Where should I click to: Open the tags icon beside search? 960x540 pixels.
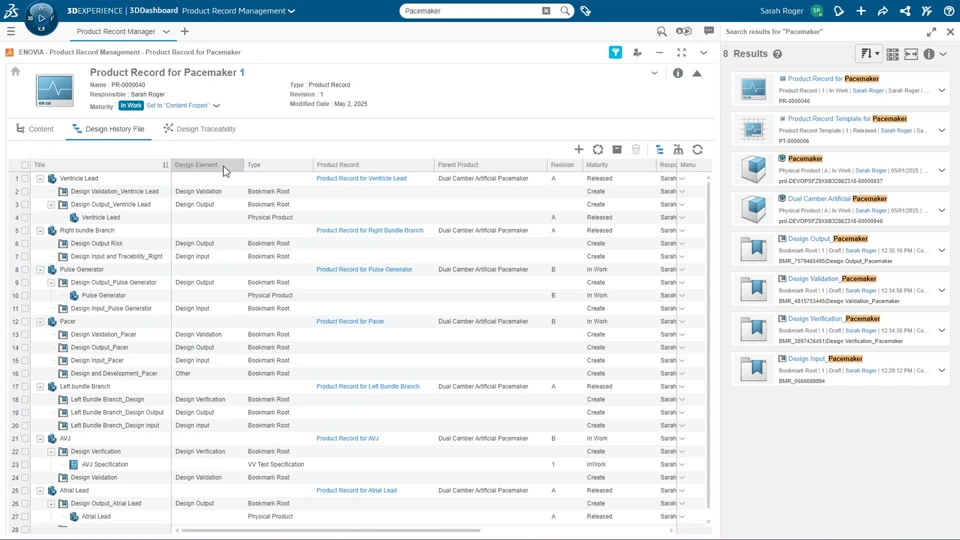click(x=585, y=10)
